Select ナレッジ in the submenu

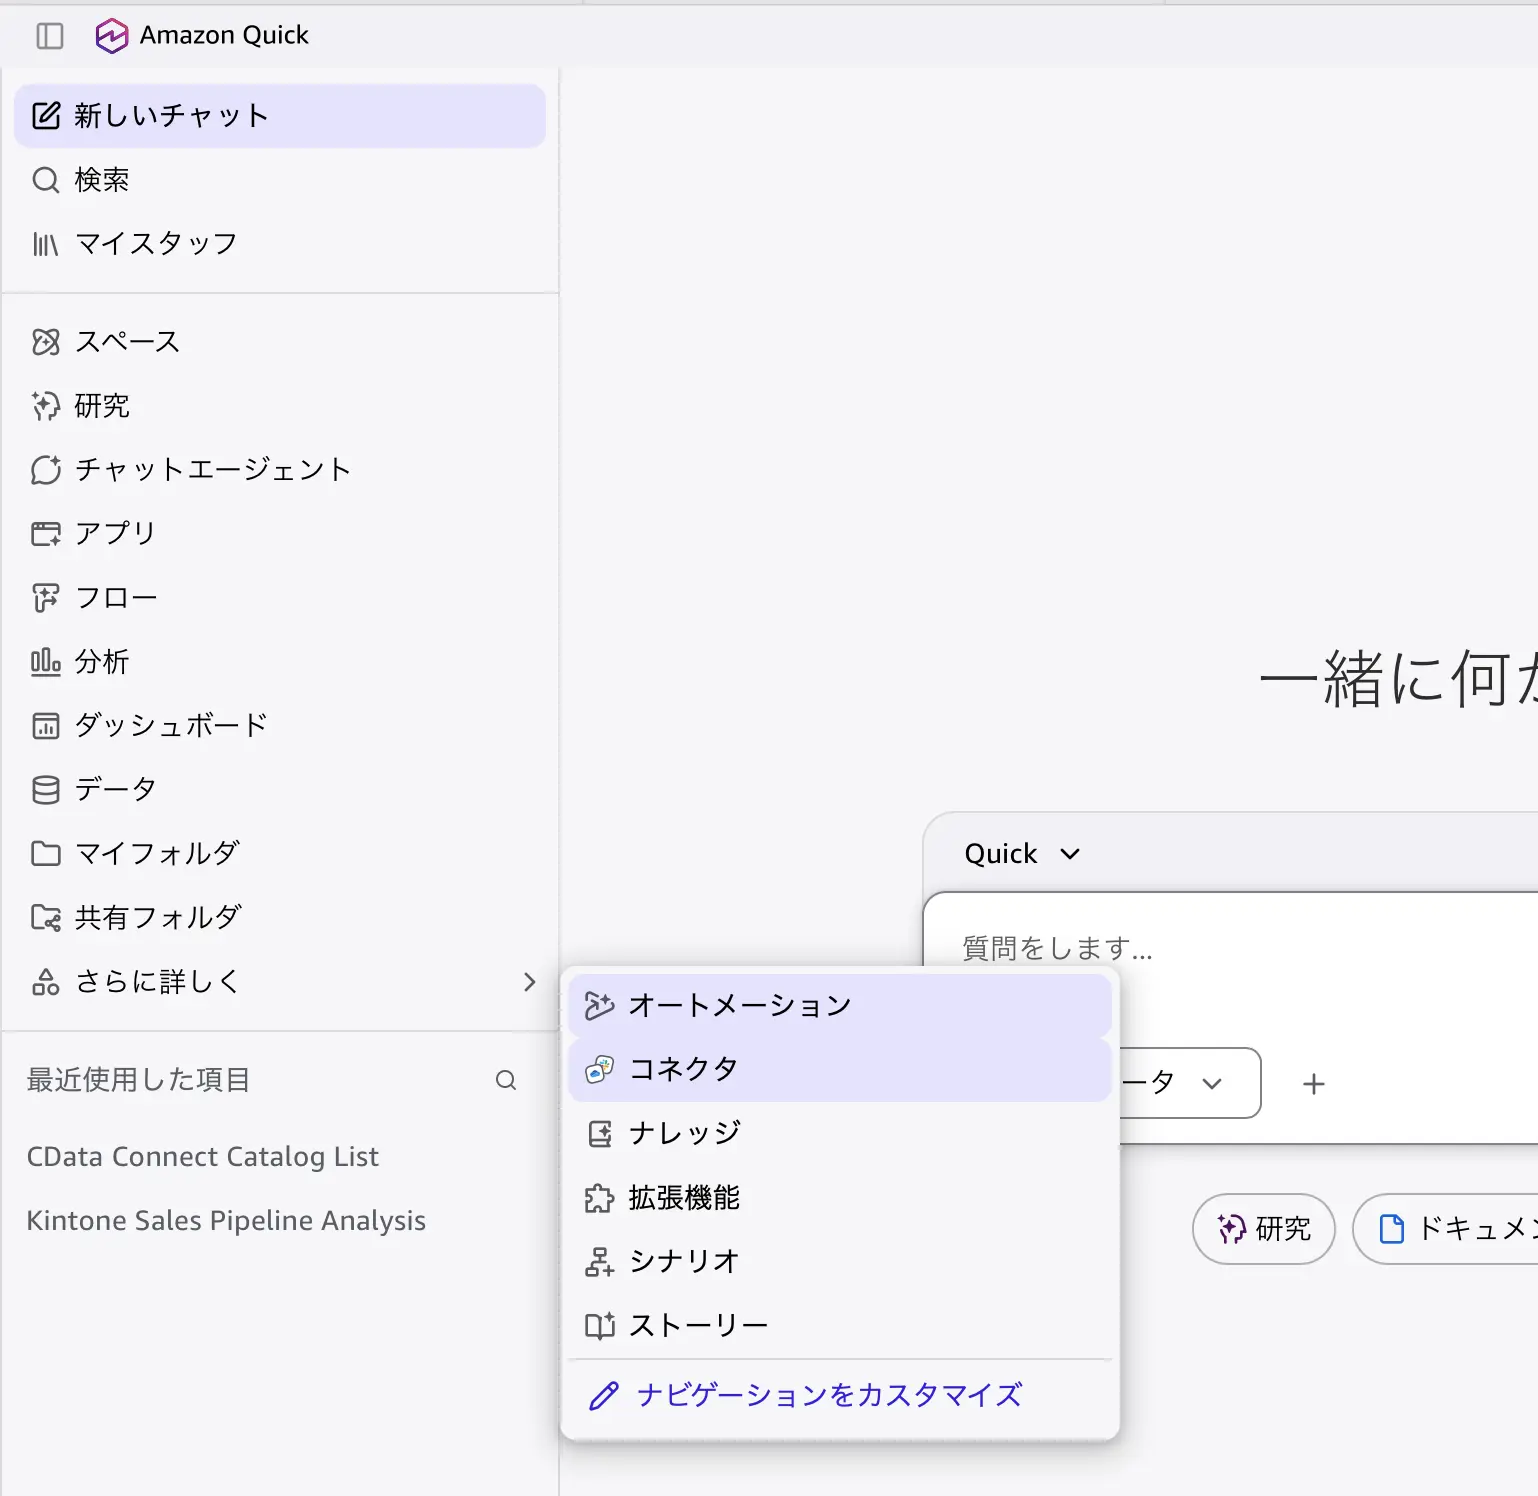point(840,1134)
